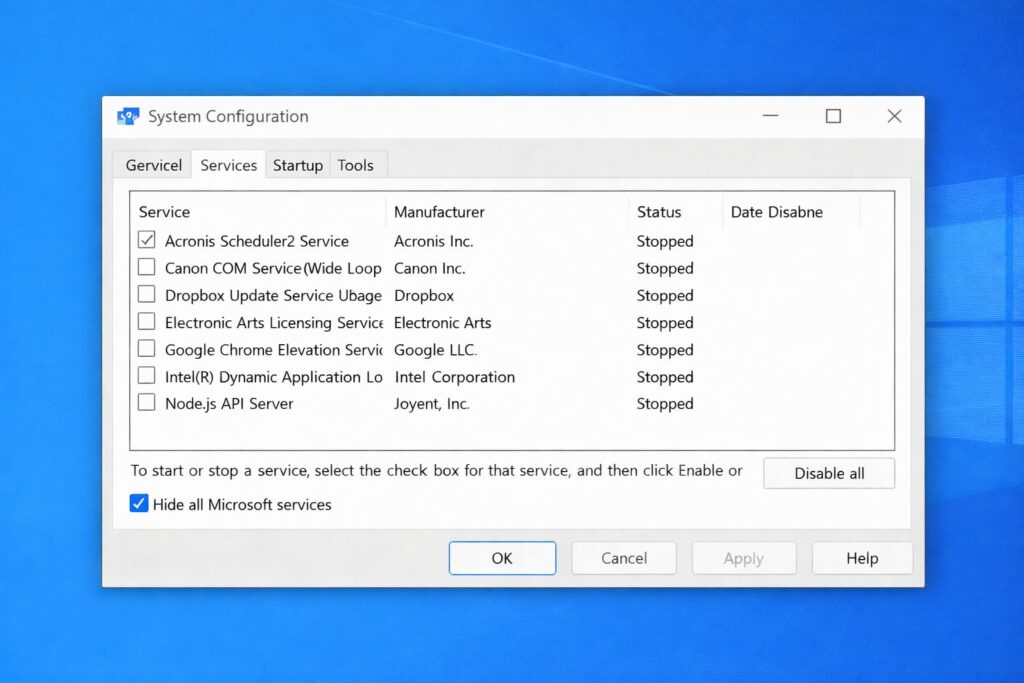The height and width of the screenshot is (683, 1024).
Task: Switch to the Startup tab
Action: (x=298, y=165)
